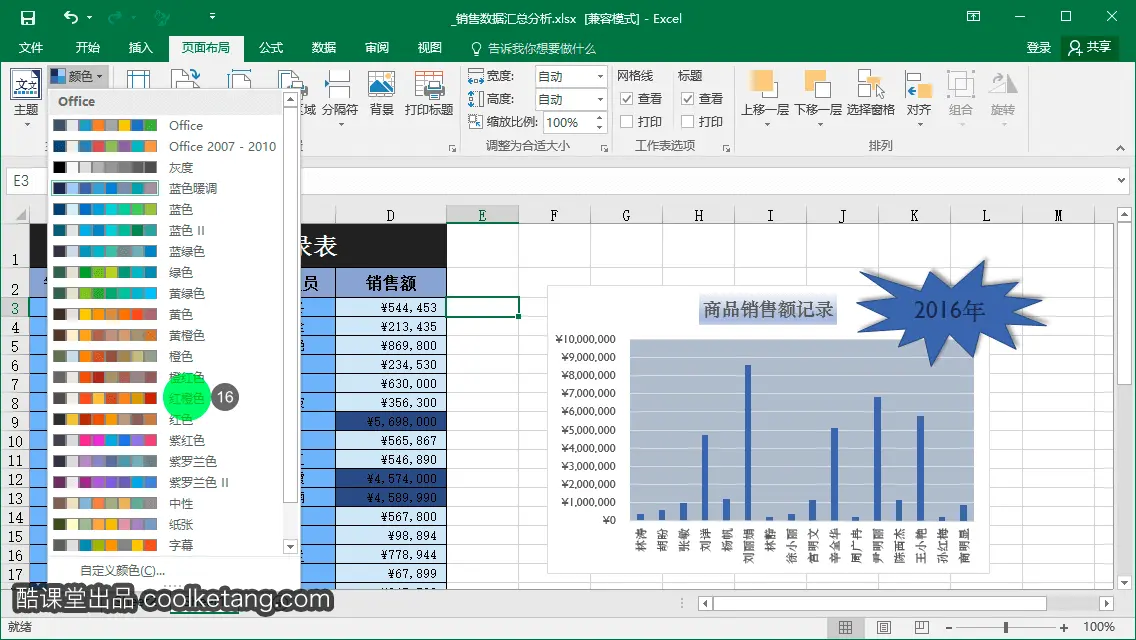Select the 绿色 green color scheme

166,273
